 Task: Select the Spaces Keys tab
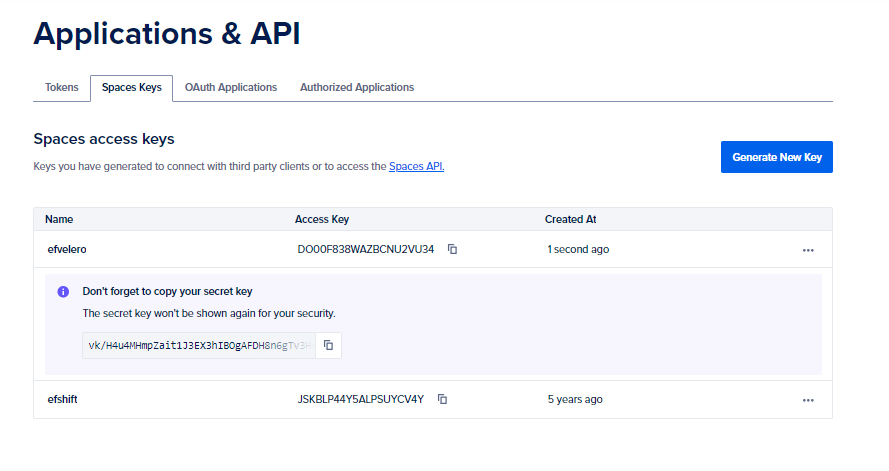[x=131, y=88]
